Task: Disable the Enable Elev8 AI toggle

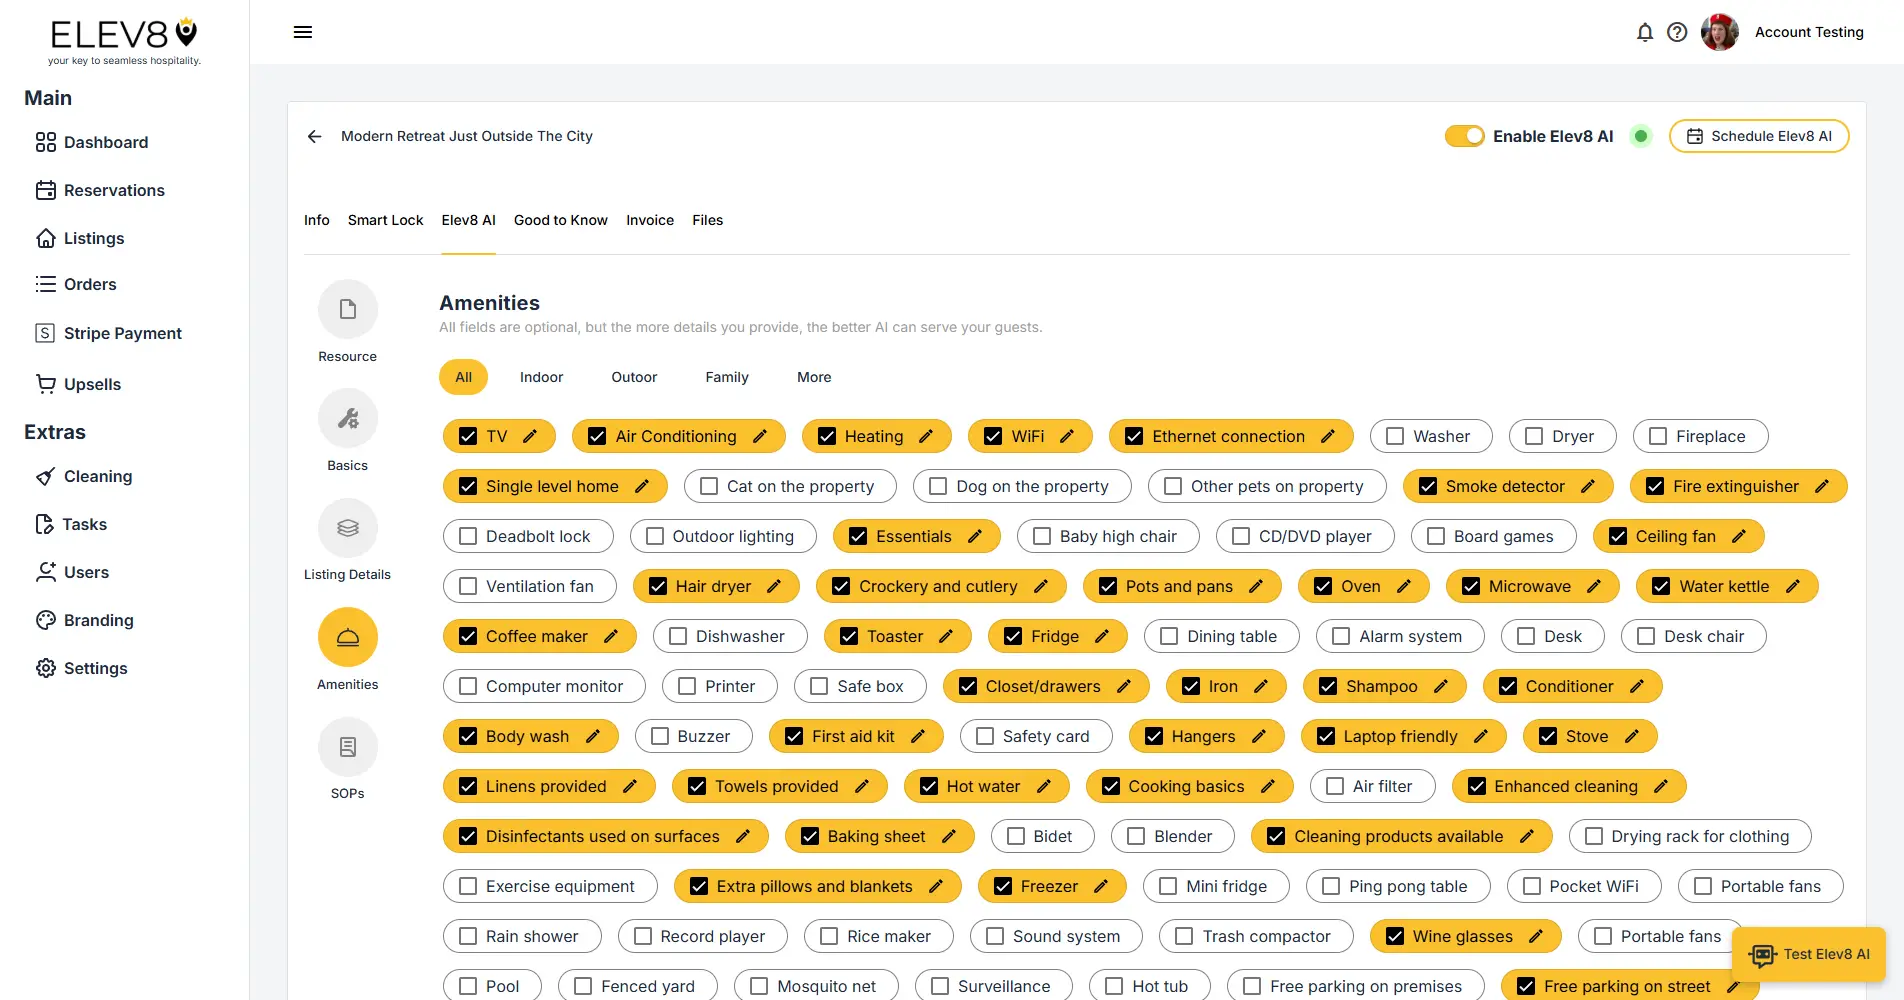Action: pos(1464,136)
